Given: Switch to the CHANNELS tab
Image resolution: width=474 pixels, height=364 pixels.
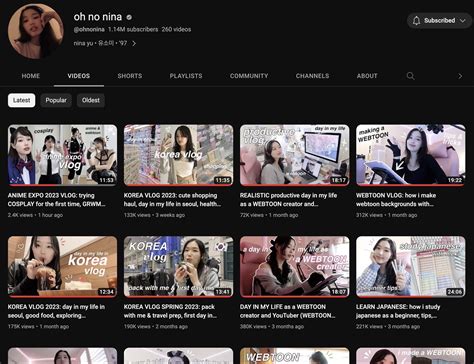Looking at the screenshot, I should (x=312, y=76).
